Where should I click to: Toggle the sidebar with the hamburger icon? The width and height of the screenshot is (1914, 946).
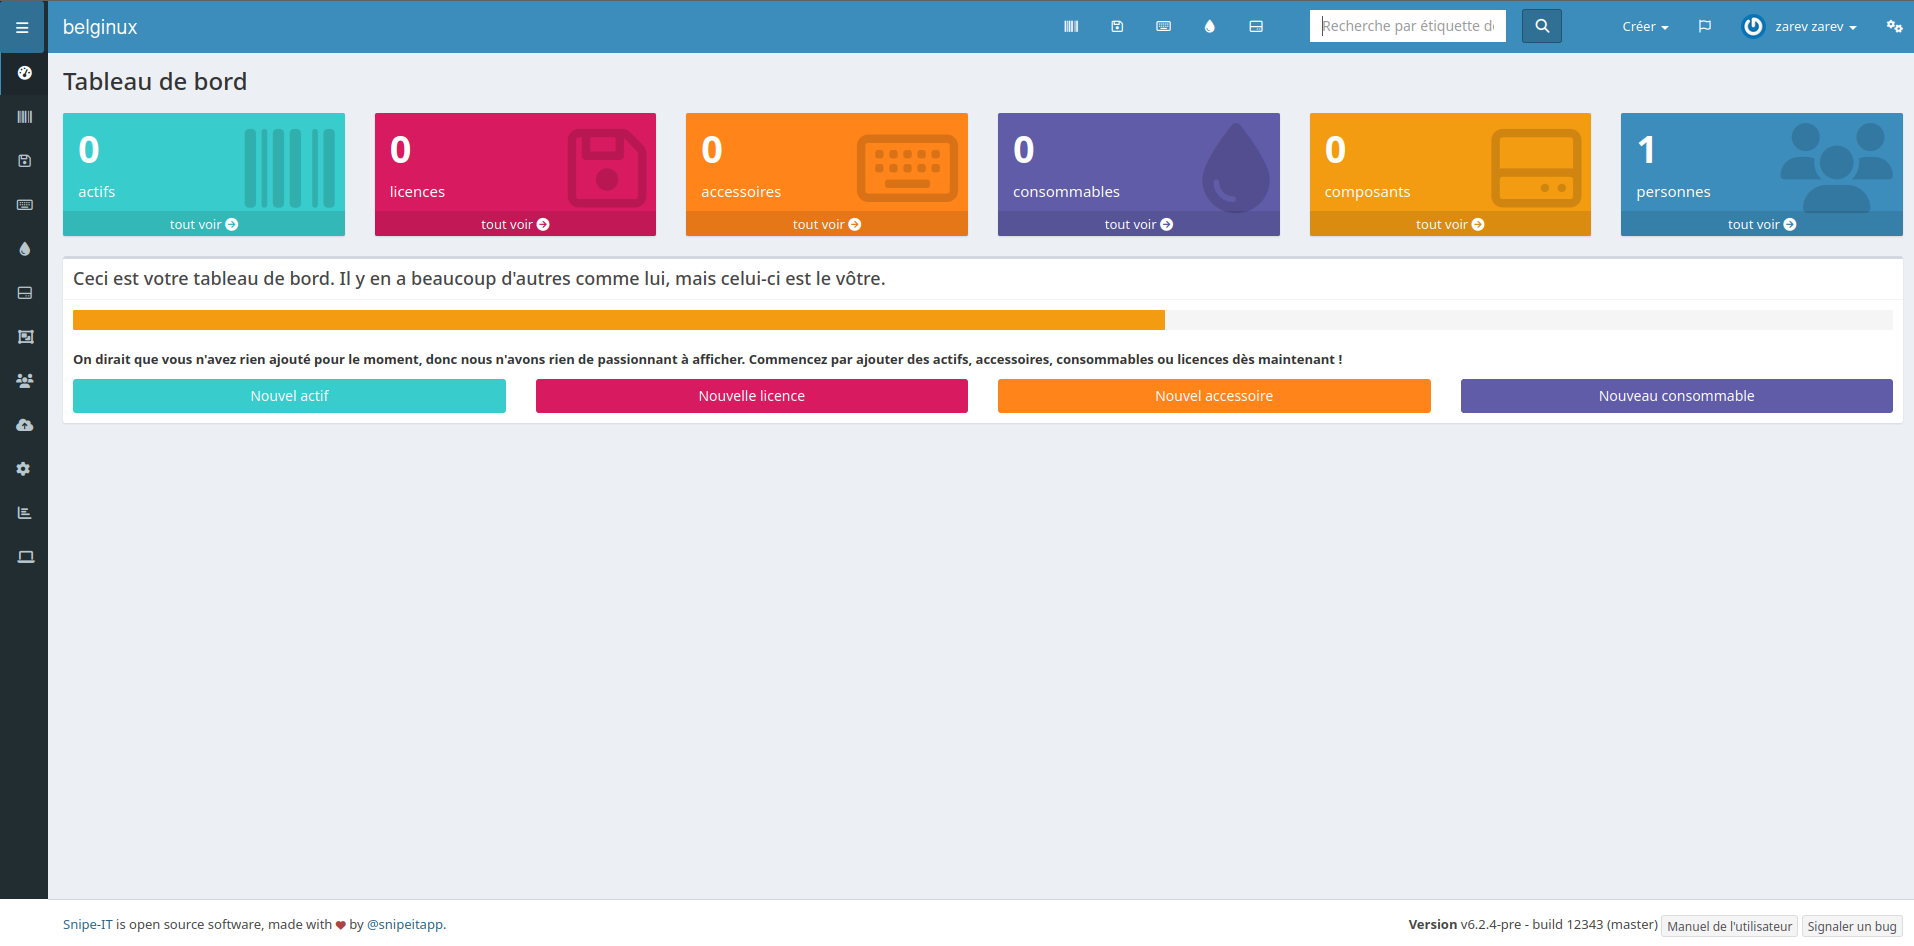click(22, 26)
